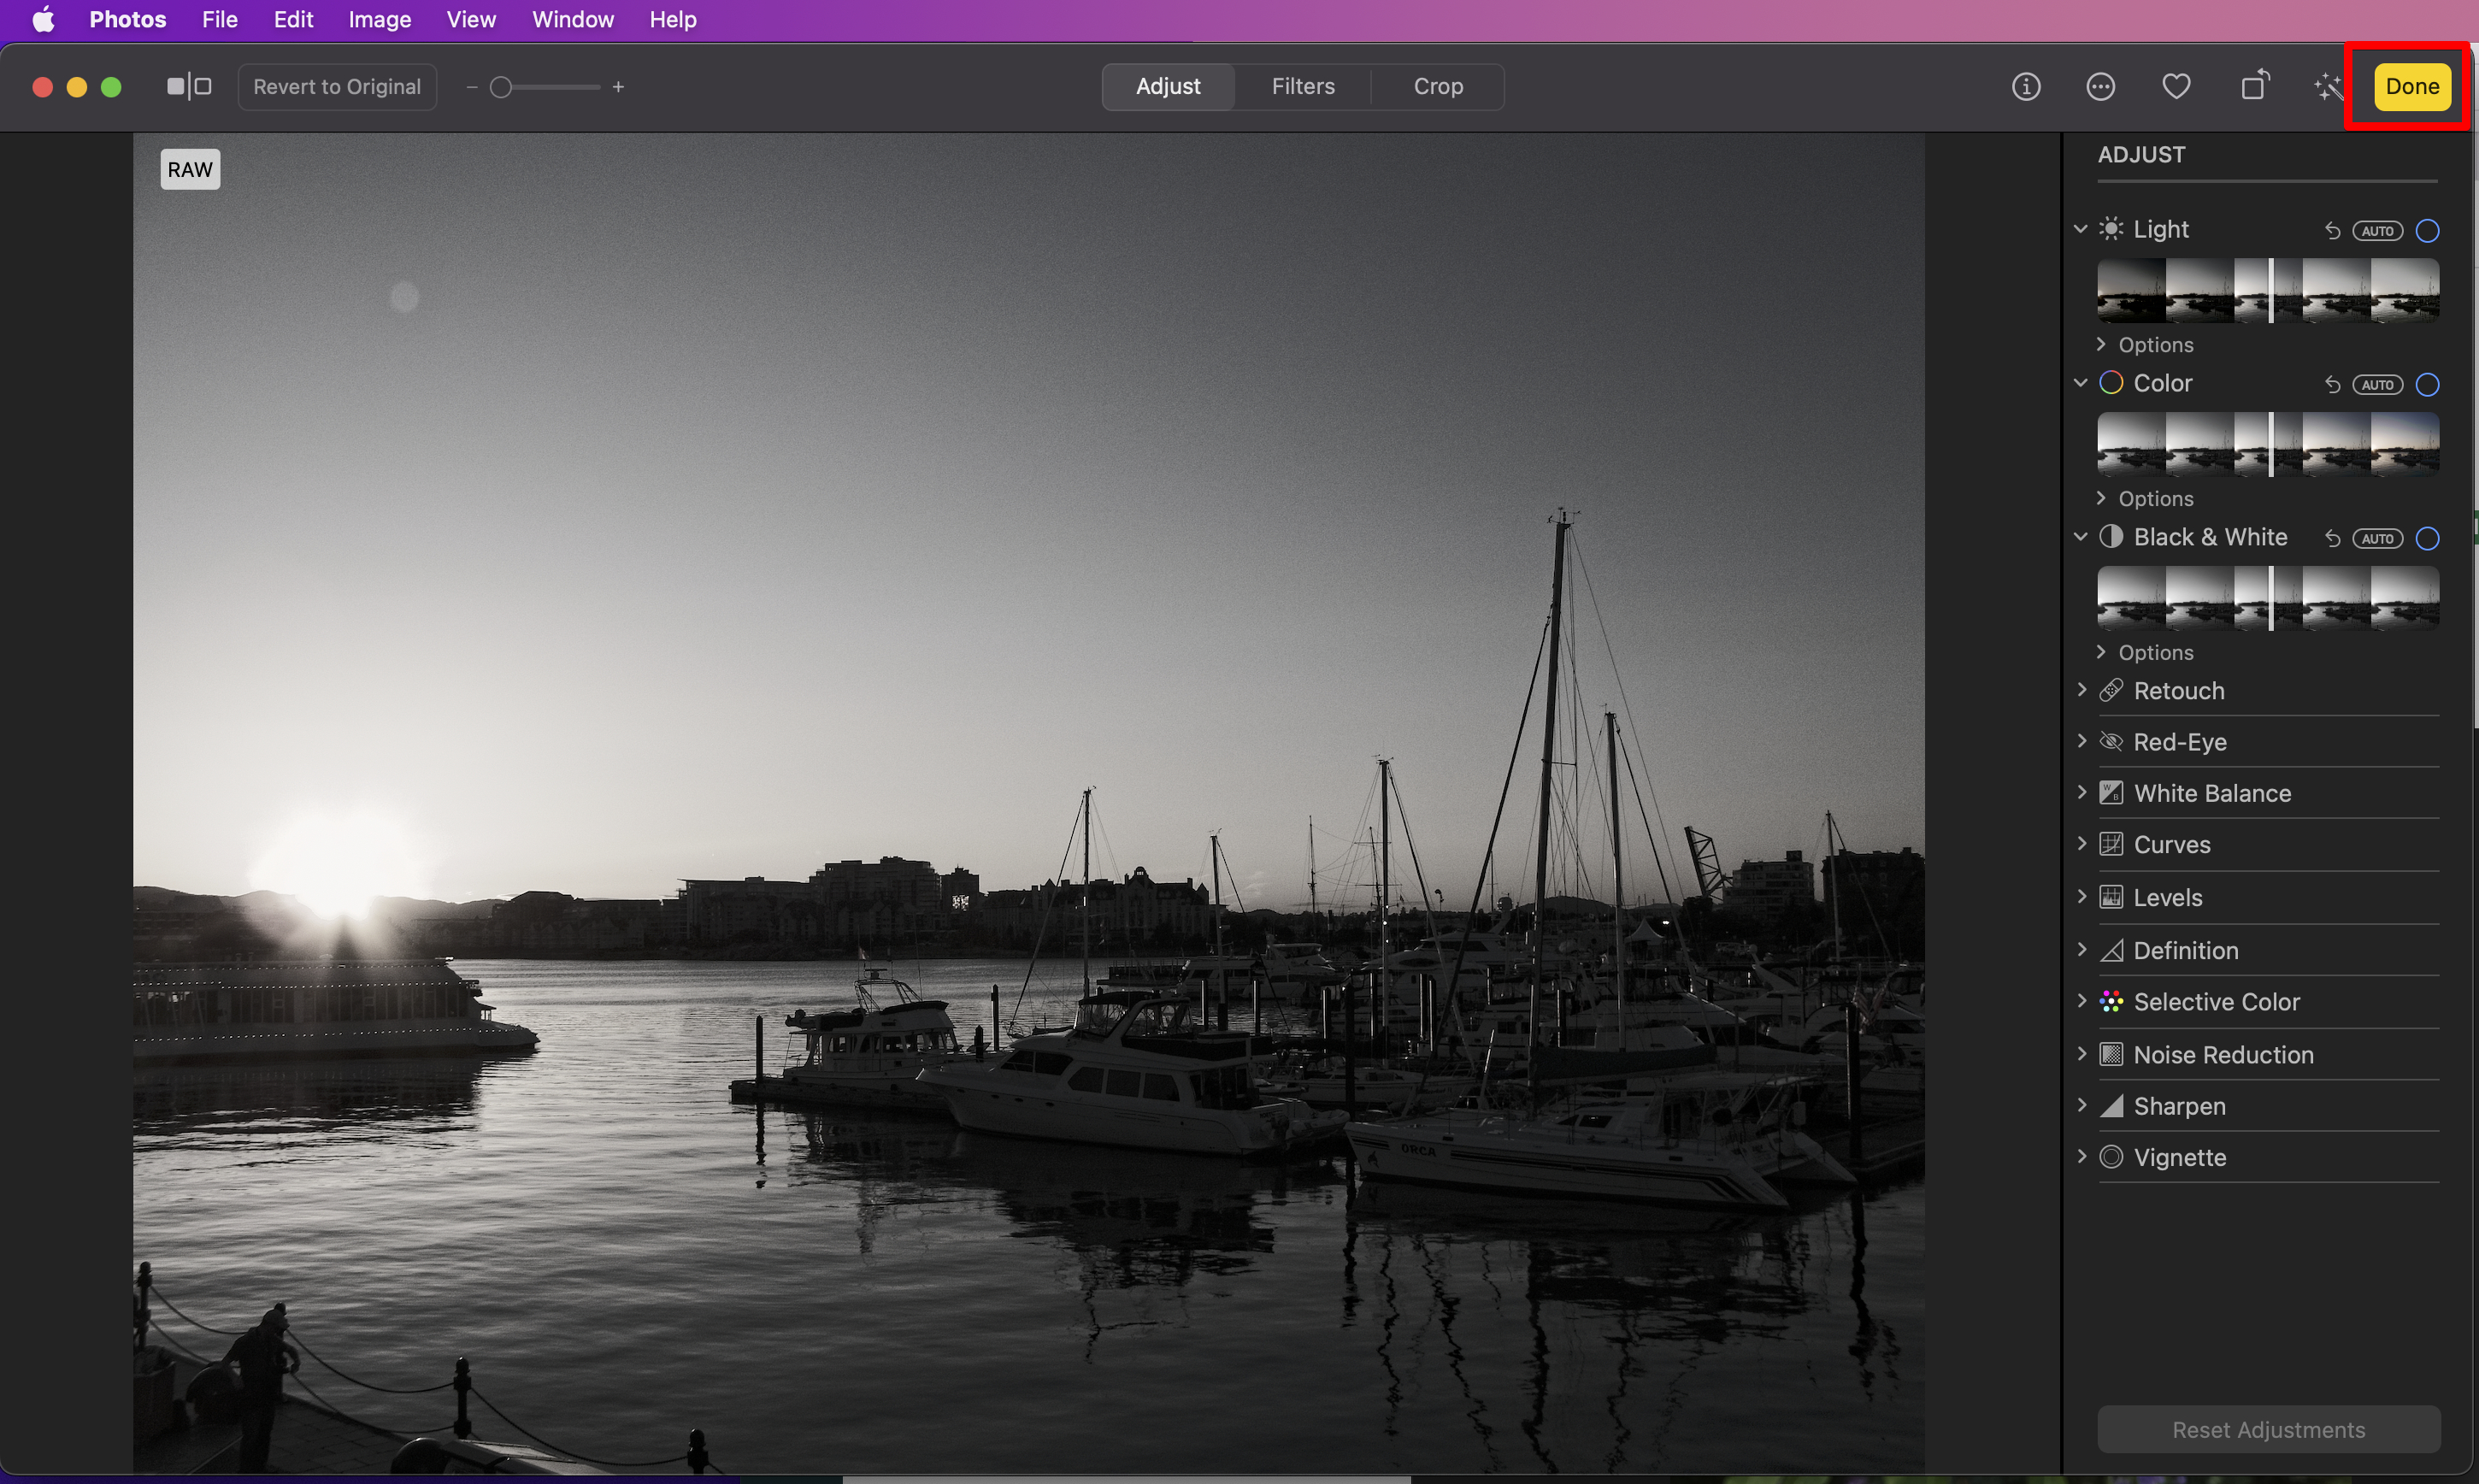
Task: Click Revert to Original
Action: click(x=337, y=87)
